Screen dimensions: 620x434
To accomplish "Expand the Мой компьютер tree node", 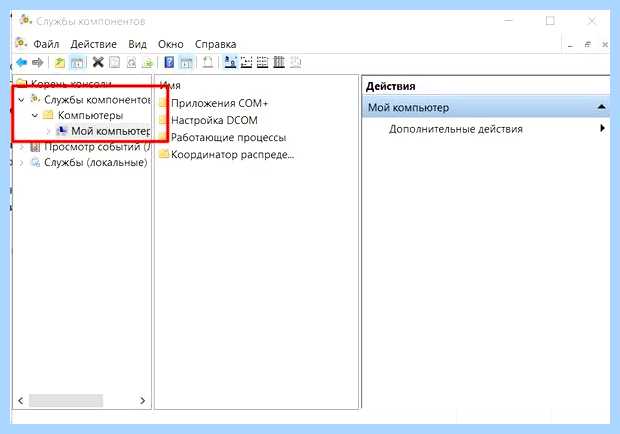I will [48, 131].
